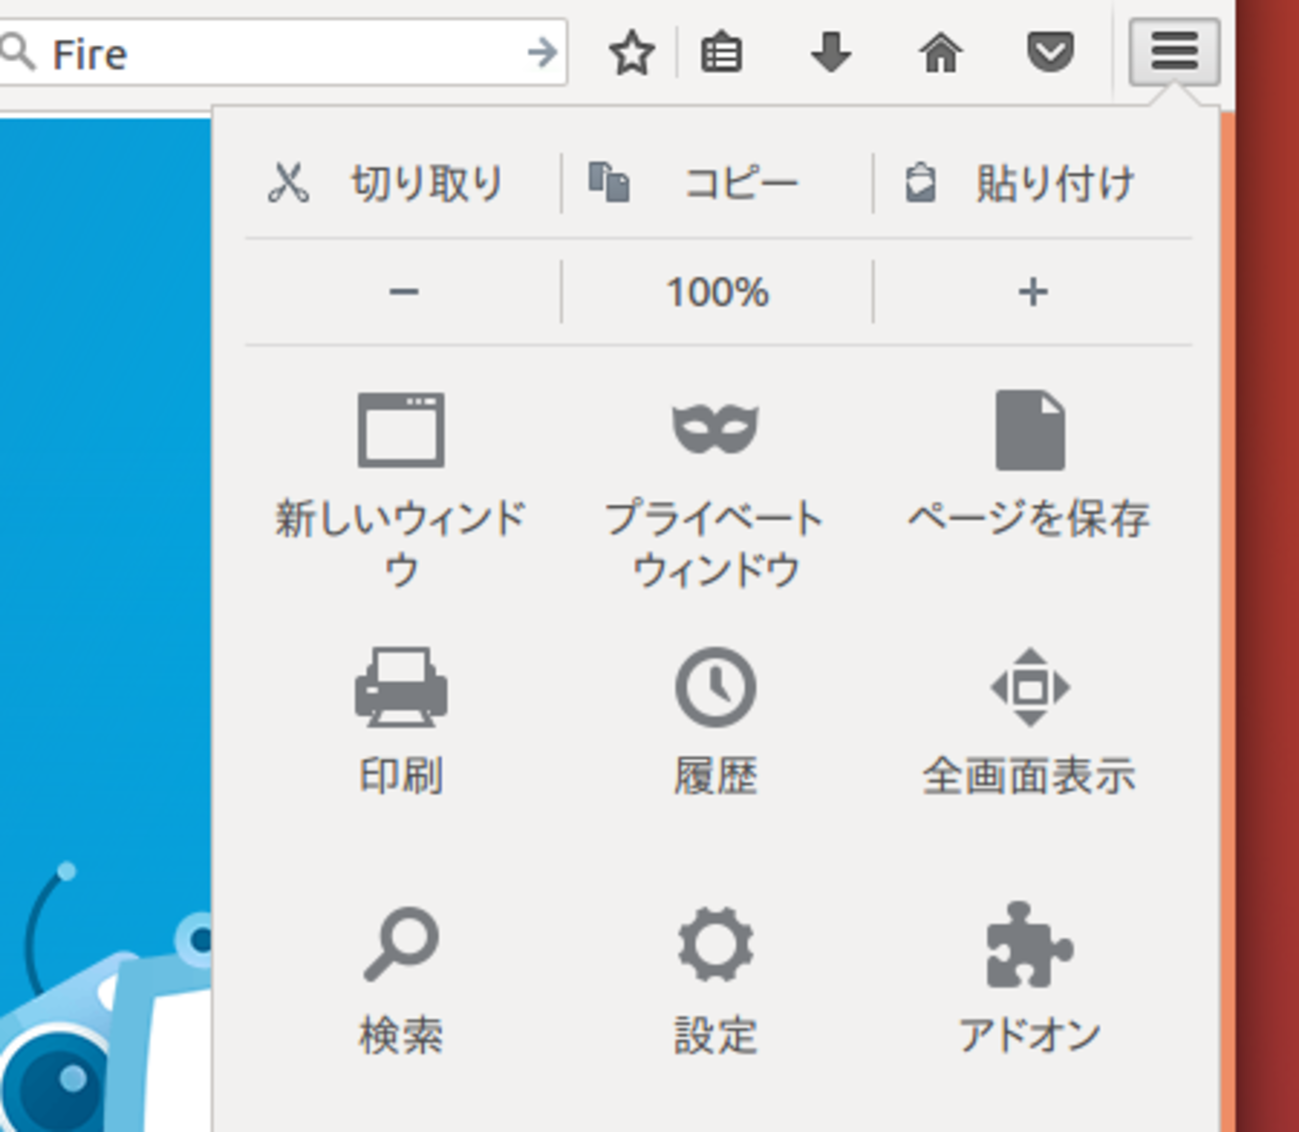This screenshot has width=1299, height=1132.
Task: Click the search go arrow
Action: coord(542,52)
